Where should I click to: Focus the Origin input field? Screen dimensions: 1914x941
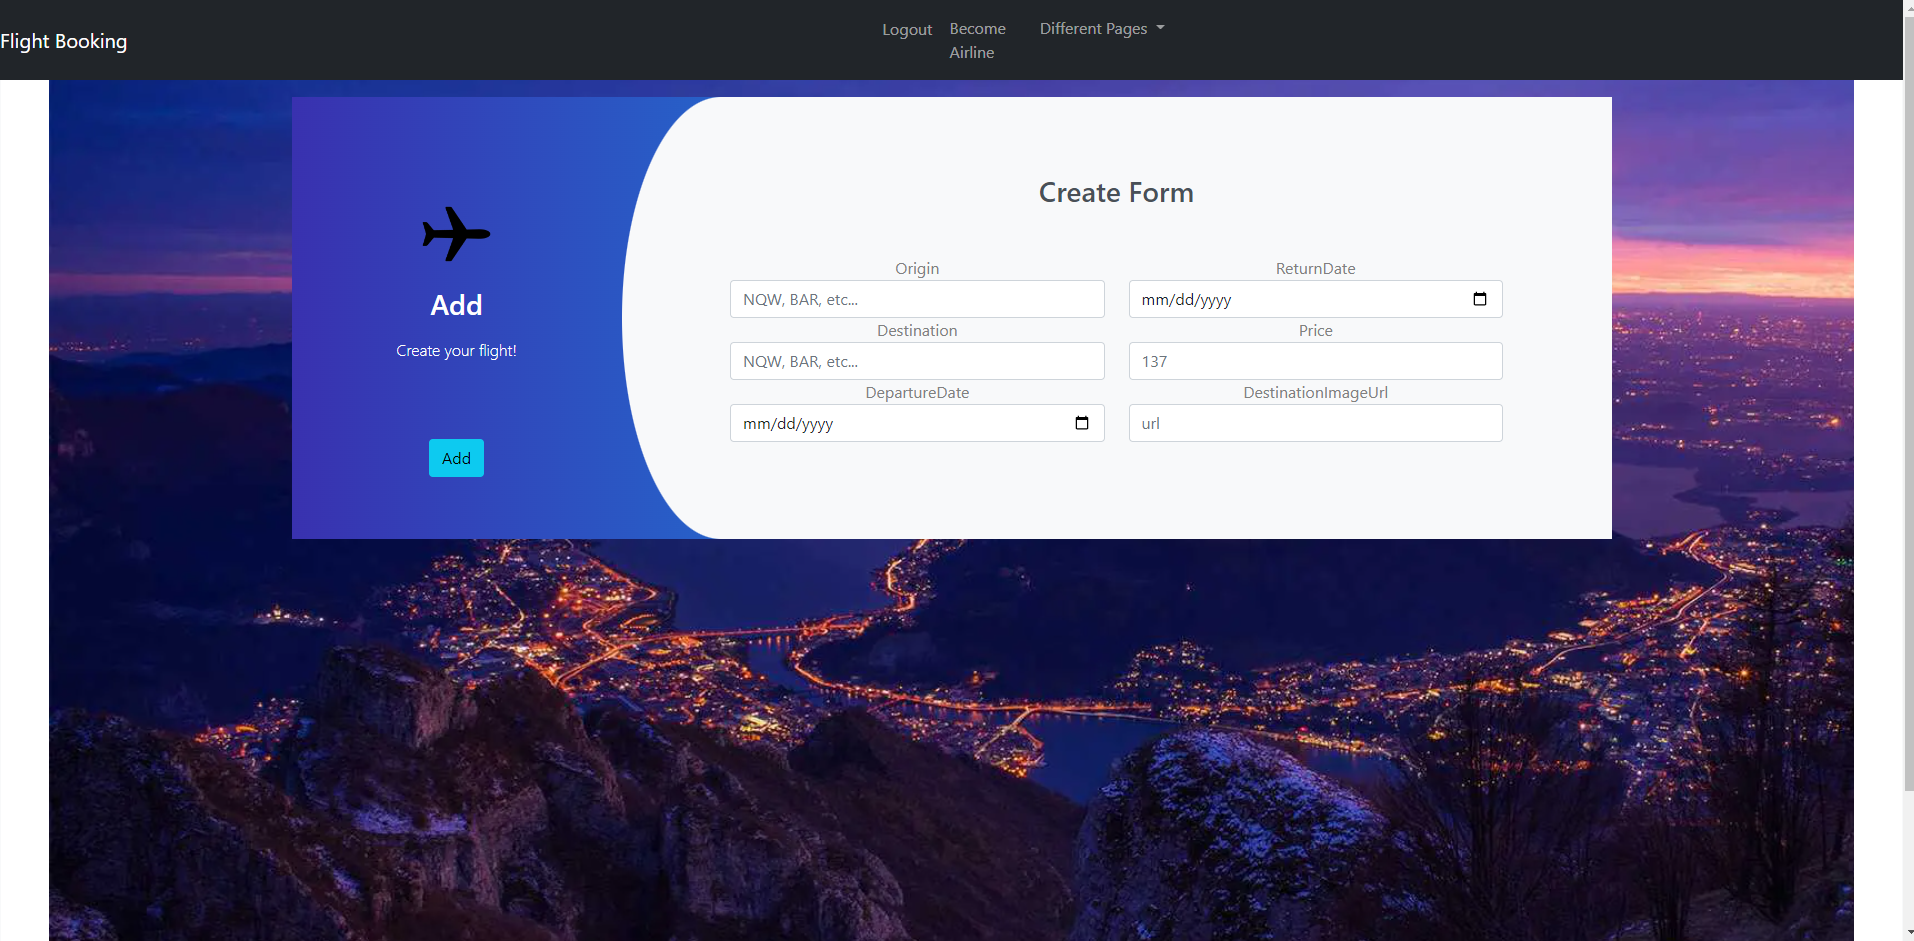pos(916,298)
